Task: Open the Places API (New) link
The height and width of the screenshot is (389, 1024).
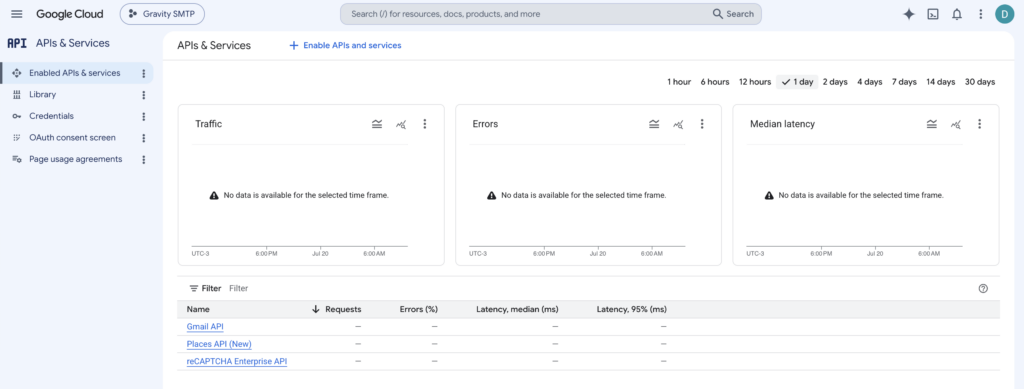Action: pos(219,344)
